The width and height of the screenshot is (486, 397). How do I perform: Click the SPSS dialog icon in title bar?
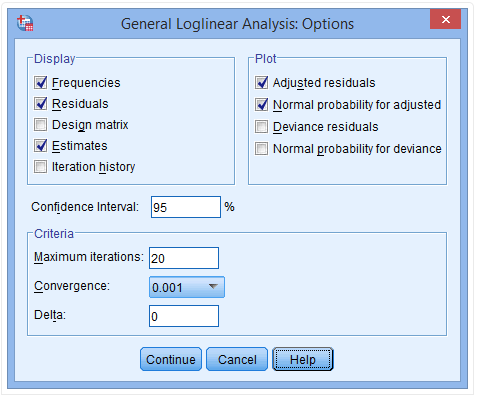pos(25,23)
